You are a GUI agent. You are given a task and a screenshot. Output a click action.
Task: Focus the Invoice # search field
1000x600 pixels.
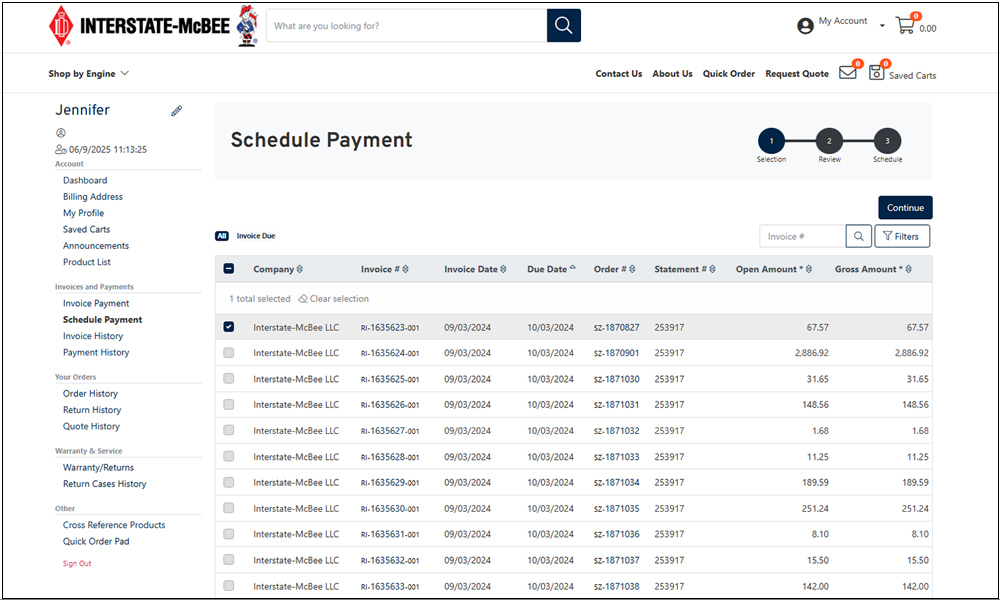[802, 237]
